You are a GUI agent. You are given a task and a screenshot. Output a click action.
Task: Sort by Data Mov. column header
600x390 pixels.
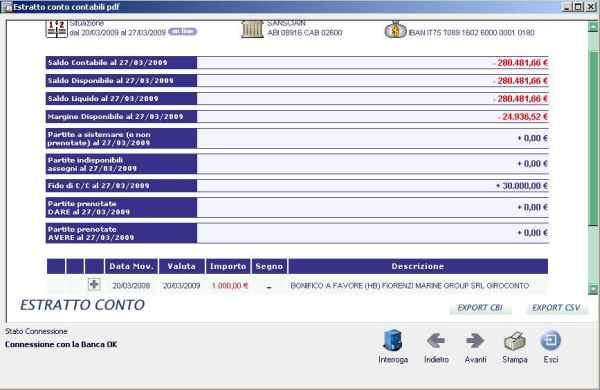click(x=131, y=266)
